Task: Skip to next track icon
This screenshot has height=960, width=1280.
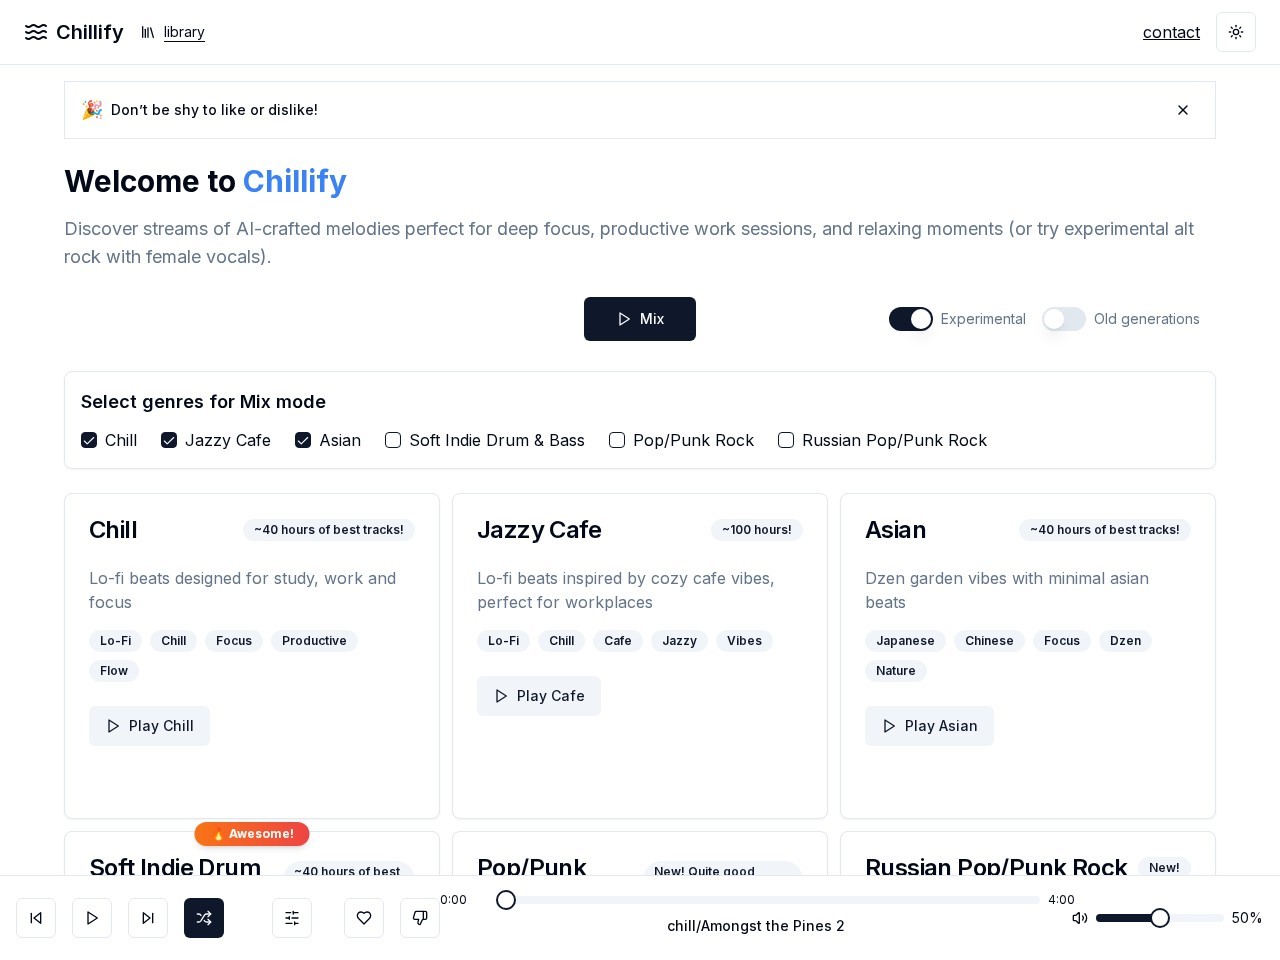Action: point(148,918)
